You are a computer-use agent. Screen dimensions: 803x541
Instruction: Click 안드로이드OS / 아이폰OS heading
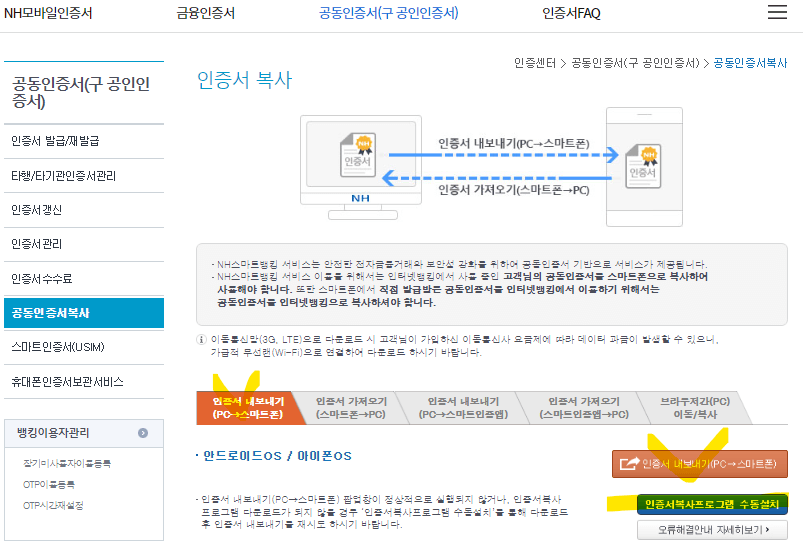tap(277, 456)
